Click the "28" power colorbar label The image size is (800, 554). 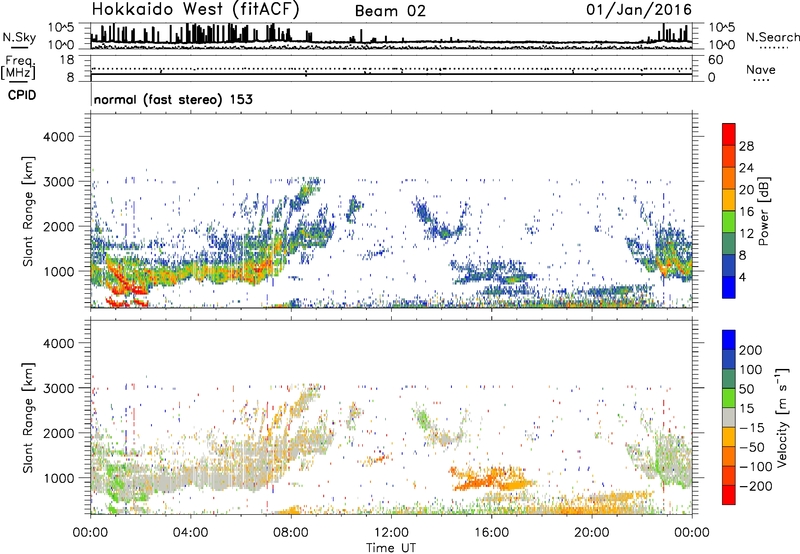(746, 146)
